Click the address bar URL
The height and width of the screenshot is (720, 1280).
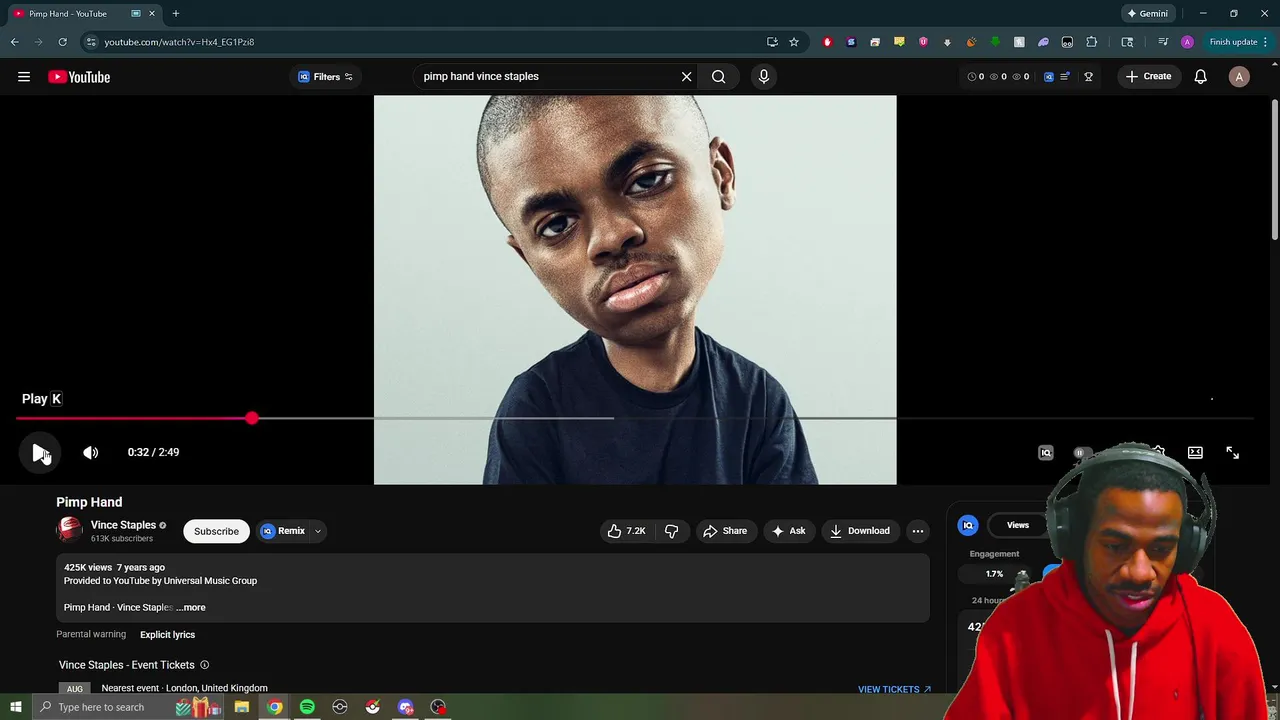[x=179, y=42]
